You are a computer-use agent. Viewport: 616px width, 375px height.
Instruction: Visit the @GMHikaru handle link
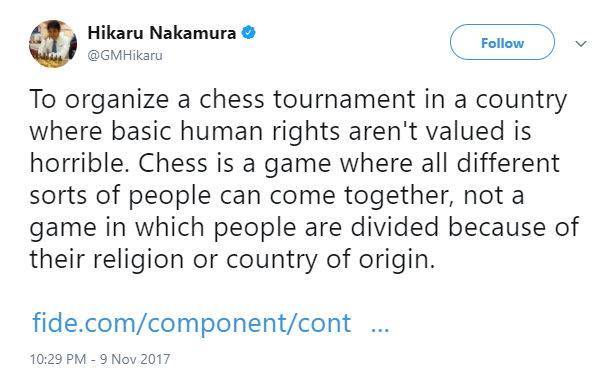[x=125, y=55]
